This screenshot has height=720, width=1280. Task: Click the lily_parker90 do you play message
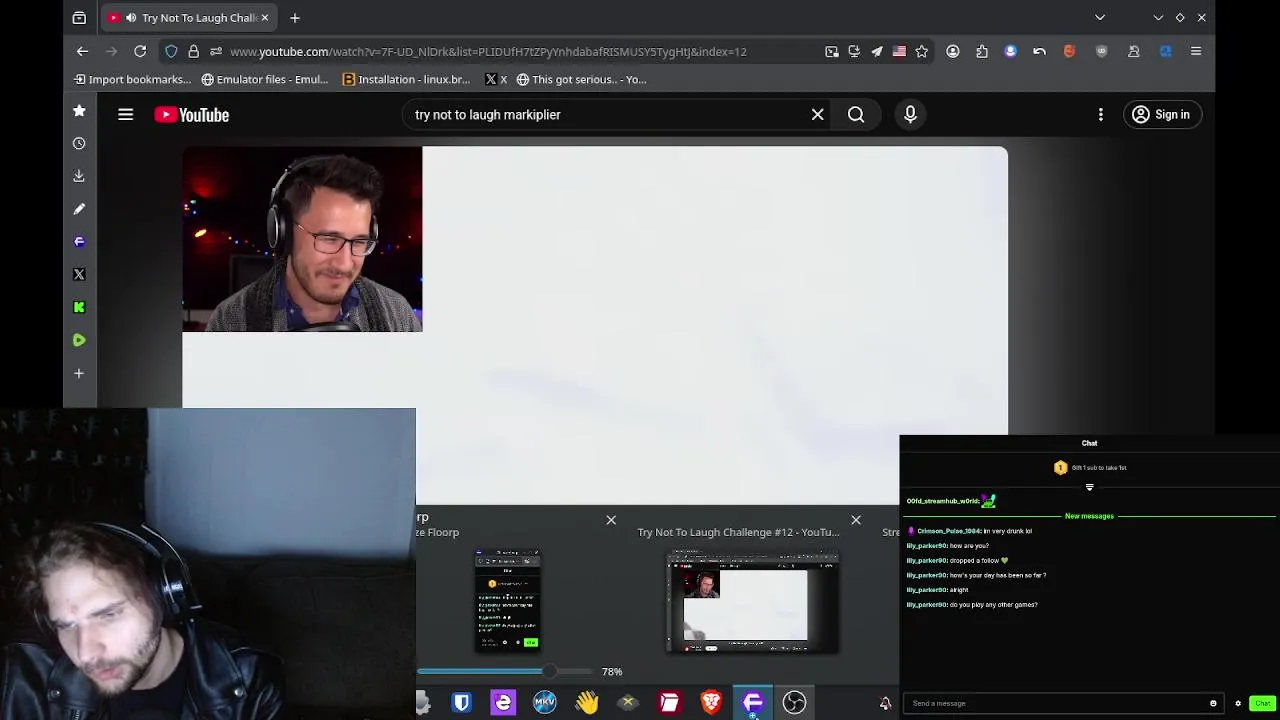click(x=972, y=605)
